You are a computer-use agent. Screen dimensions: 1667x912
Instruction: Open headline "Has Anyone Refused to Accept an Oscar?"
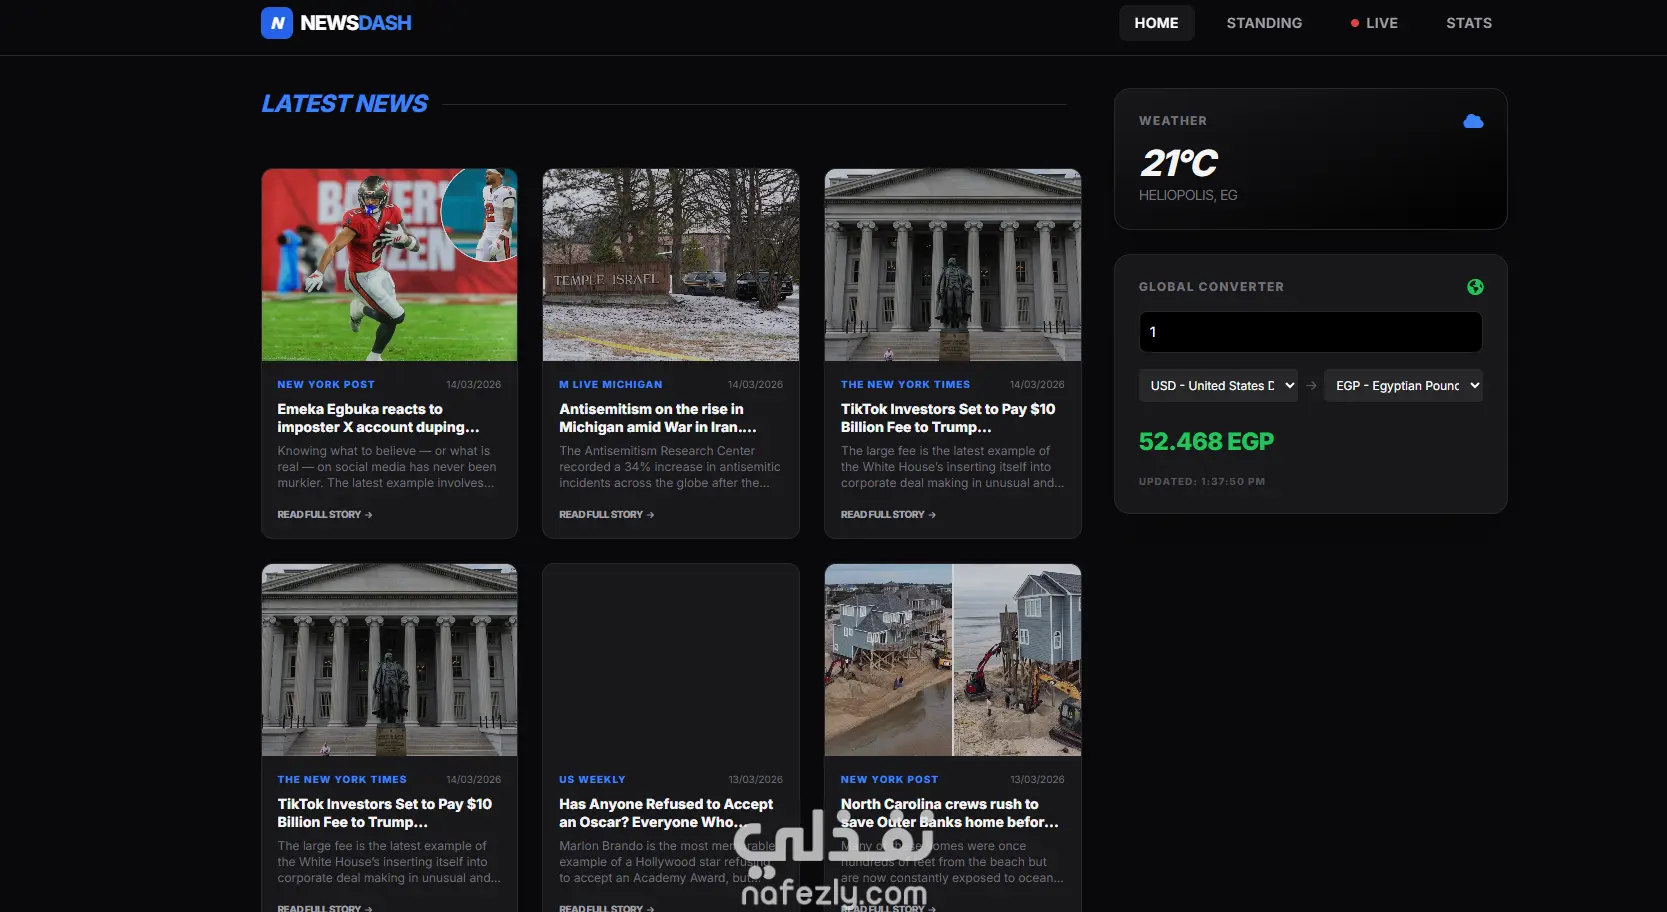[x=666, y=813]
